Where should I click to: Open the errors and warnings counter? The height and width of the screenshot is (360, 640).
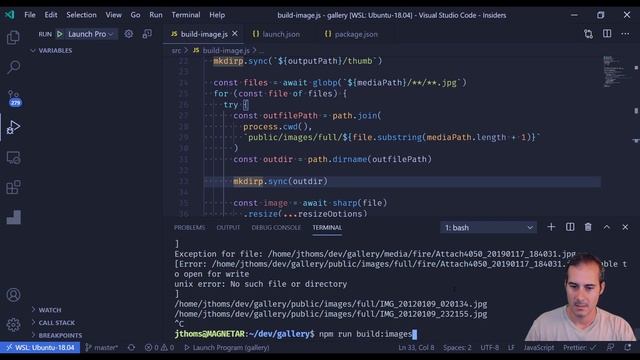click(x=159, y=348)
